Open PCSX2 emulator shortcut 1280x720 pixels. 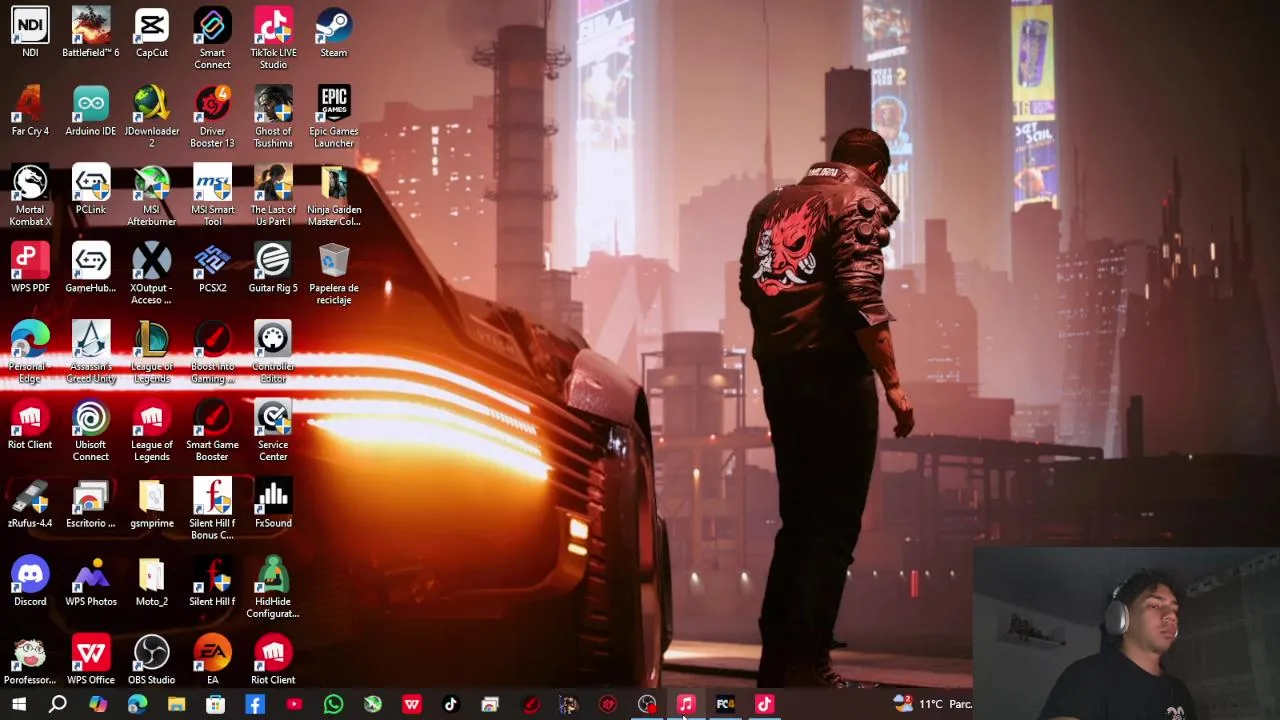coord(212,268)
